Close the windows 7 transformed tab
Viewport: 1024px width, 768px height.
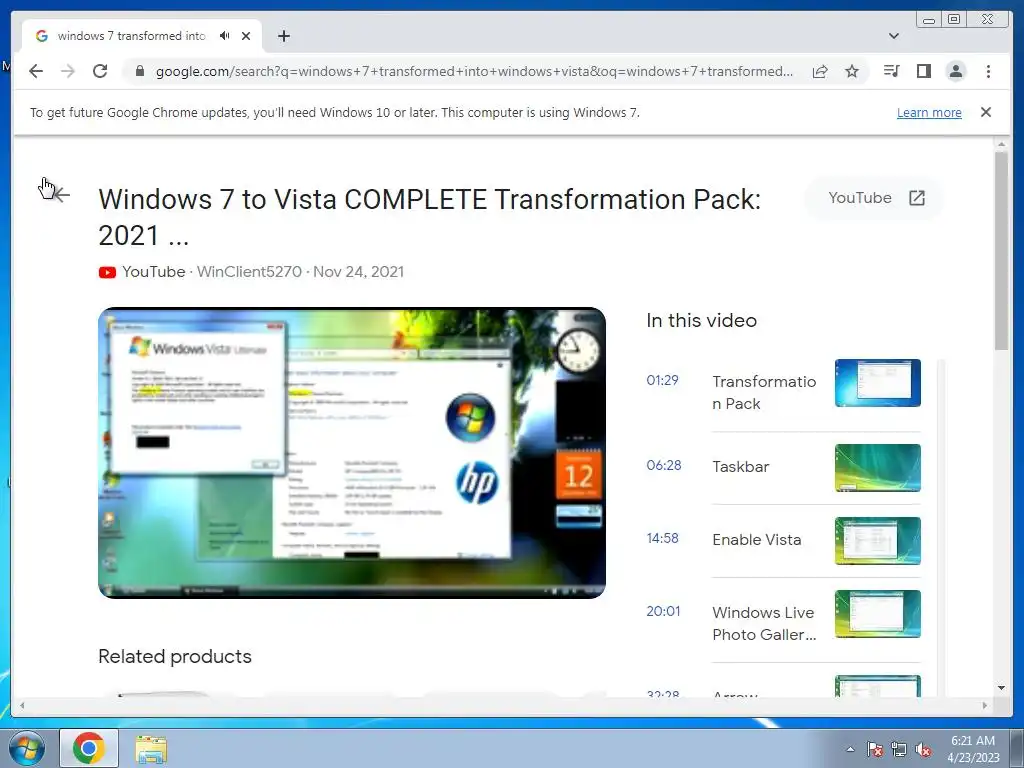(246, 36)
